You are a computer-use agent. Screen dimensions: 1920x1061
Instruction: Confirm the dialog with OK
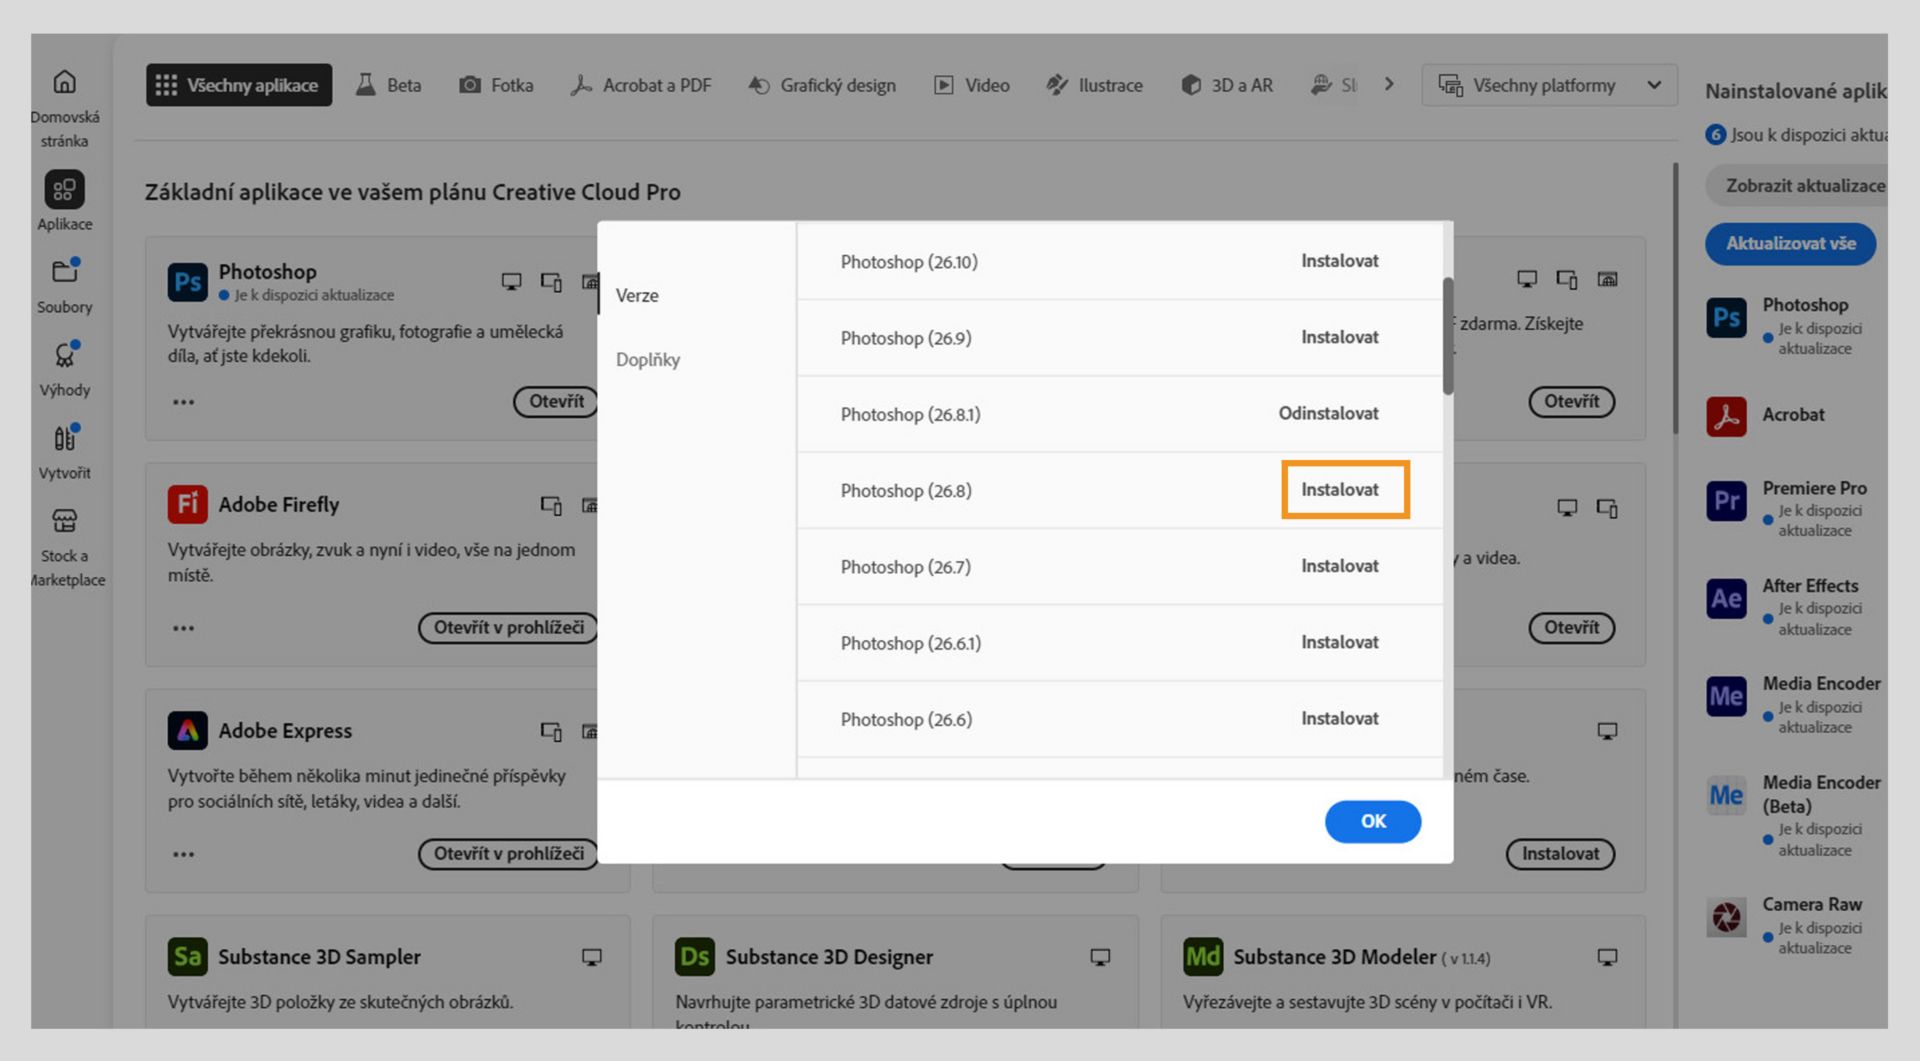(1373, 821)
